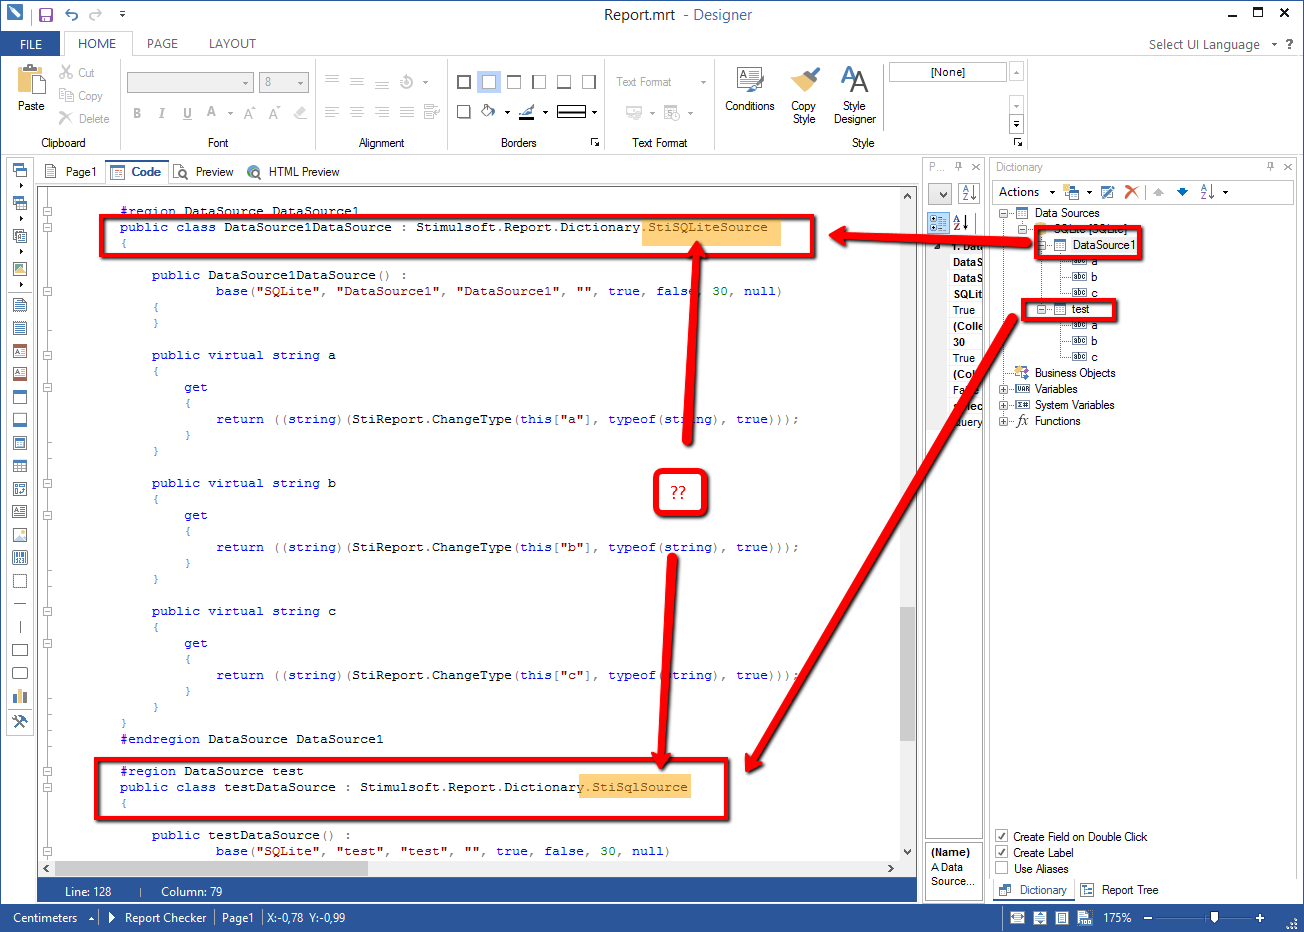Open the Page1 designer tab
The width and height of the screenshot is (1304, 932).
[x=71, y=172]
